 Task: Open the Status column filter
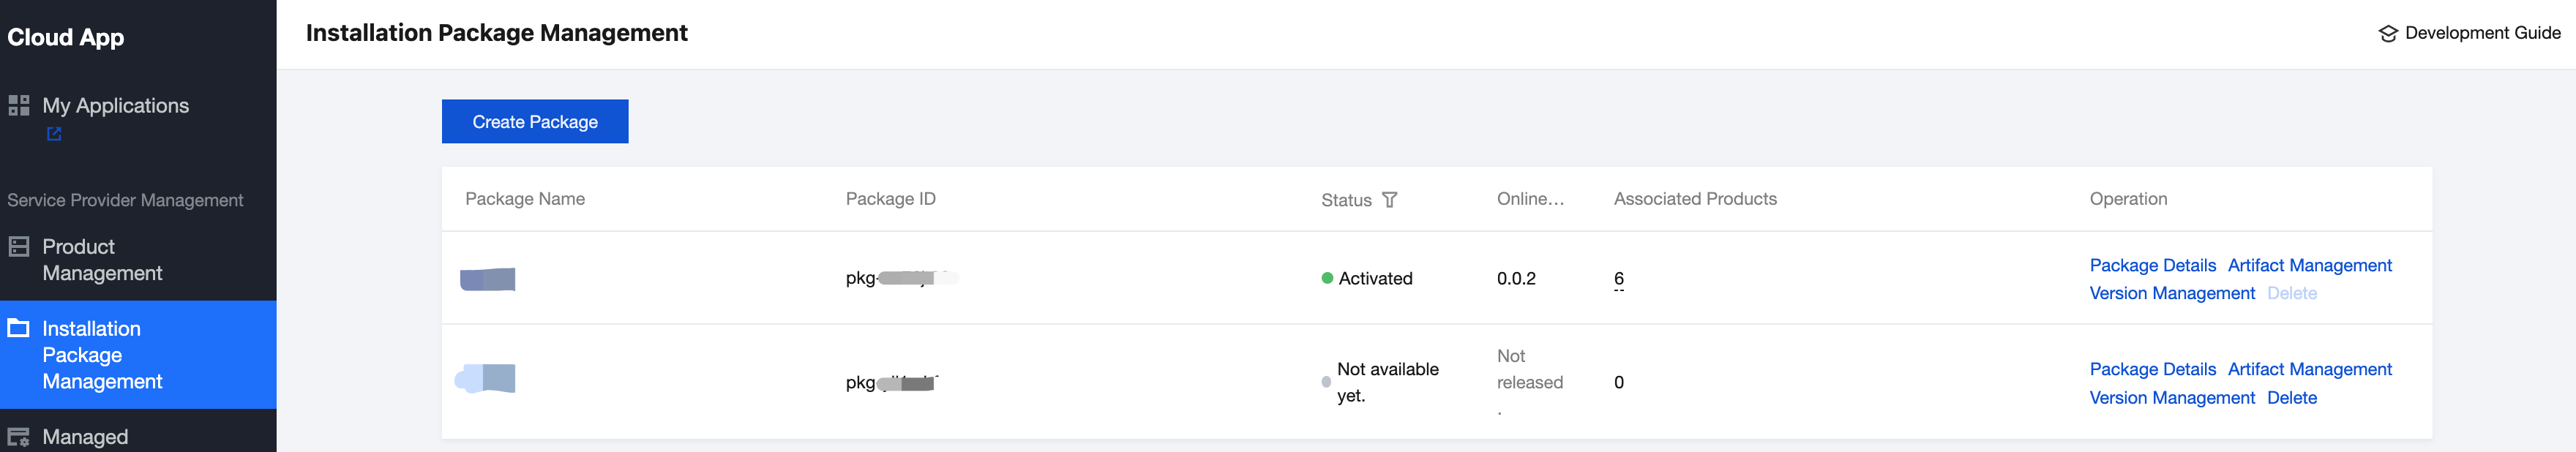[x=1389, y=200]
